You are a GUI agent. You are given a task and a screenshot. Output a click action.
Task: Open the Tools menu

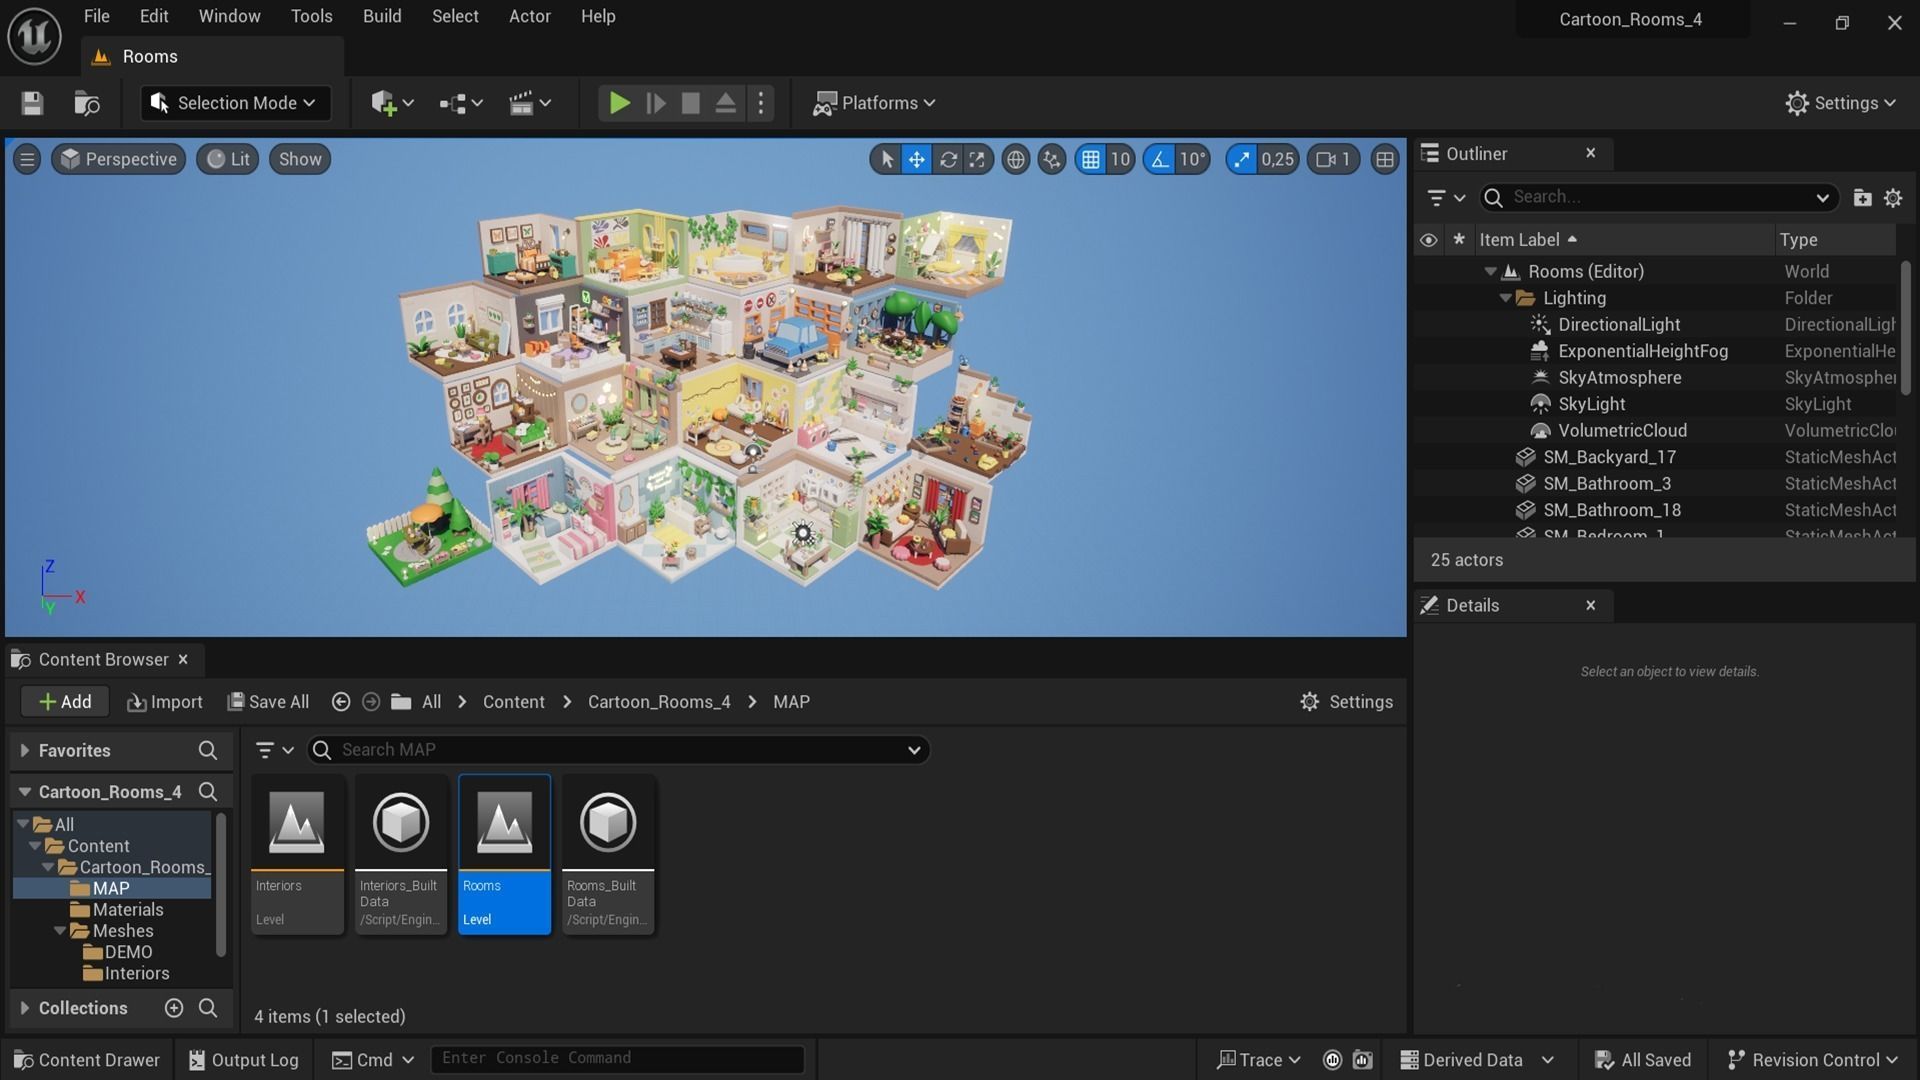pyautogui.click(x=311, y=16)
